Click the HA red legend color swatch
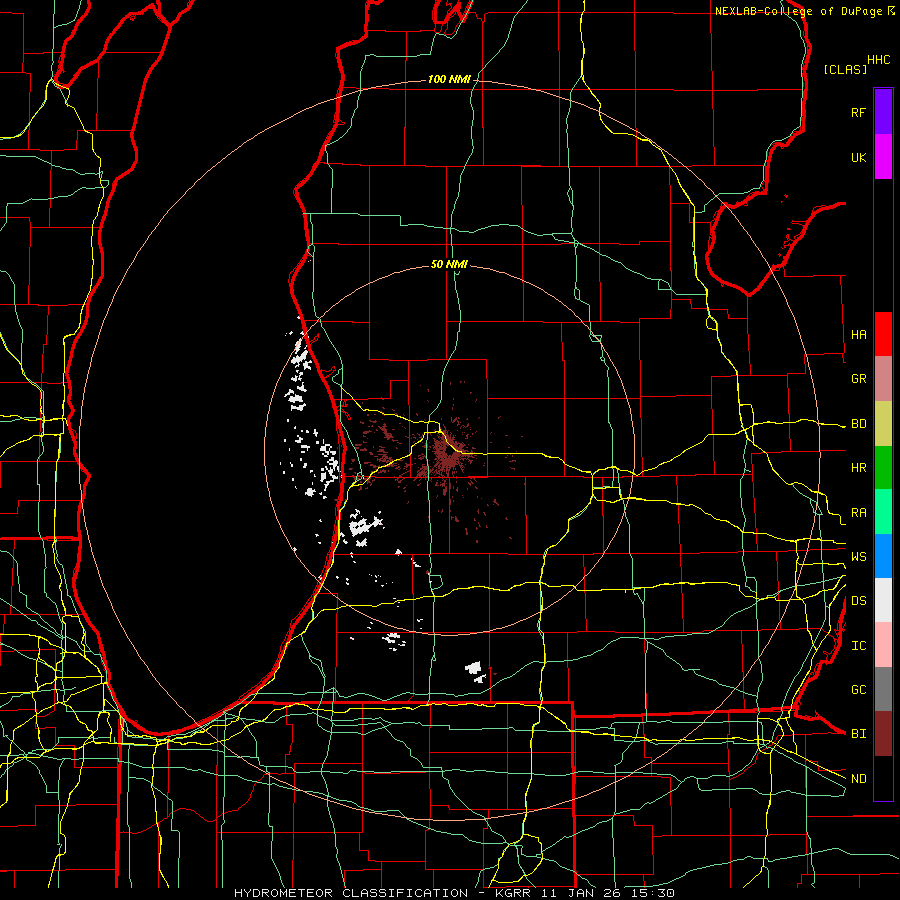Viewport: 900px width, 900px height. tap(883, 334)
